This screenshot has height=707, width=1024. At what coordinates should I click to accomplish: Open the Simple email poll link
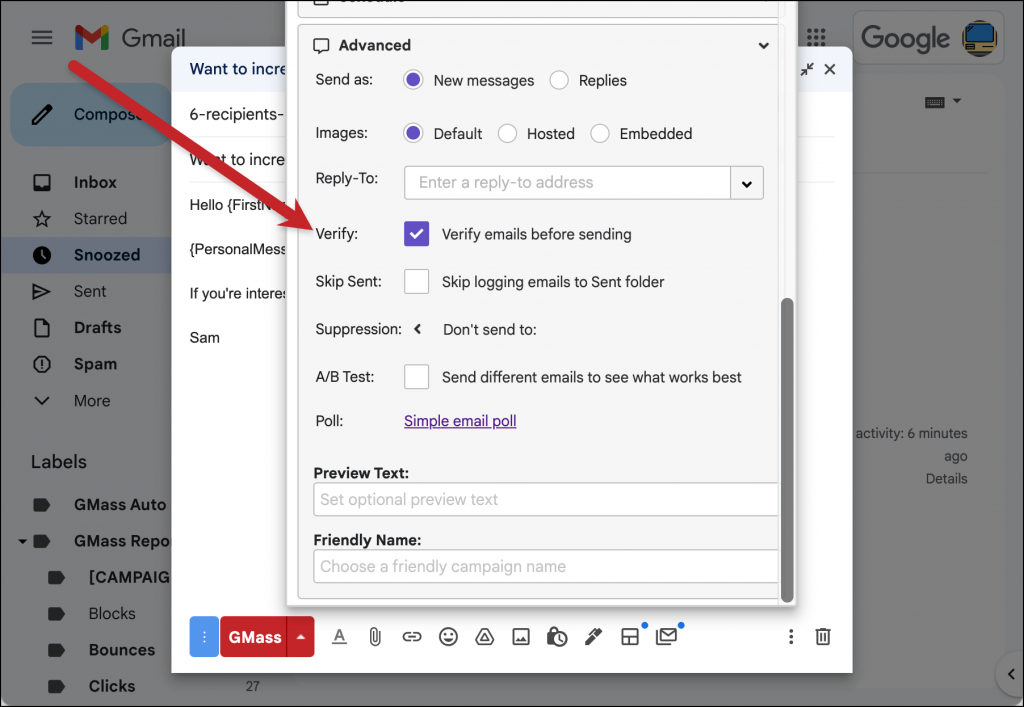pos(459,420)
